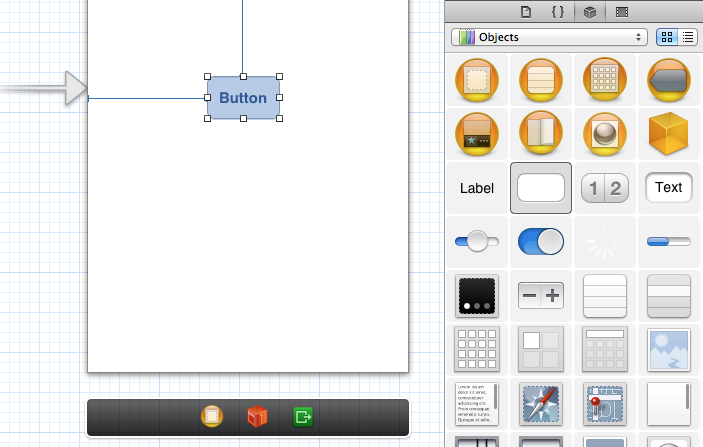The image size is (703, 447).
Task: Click First Responder cube in scene dock
Action: (257, 417)
